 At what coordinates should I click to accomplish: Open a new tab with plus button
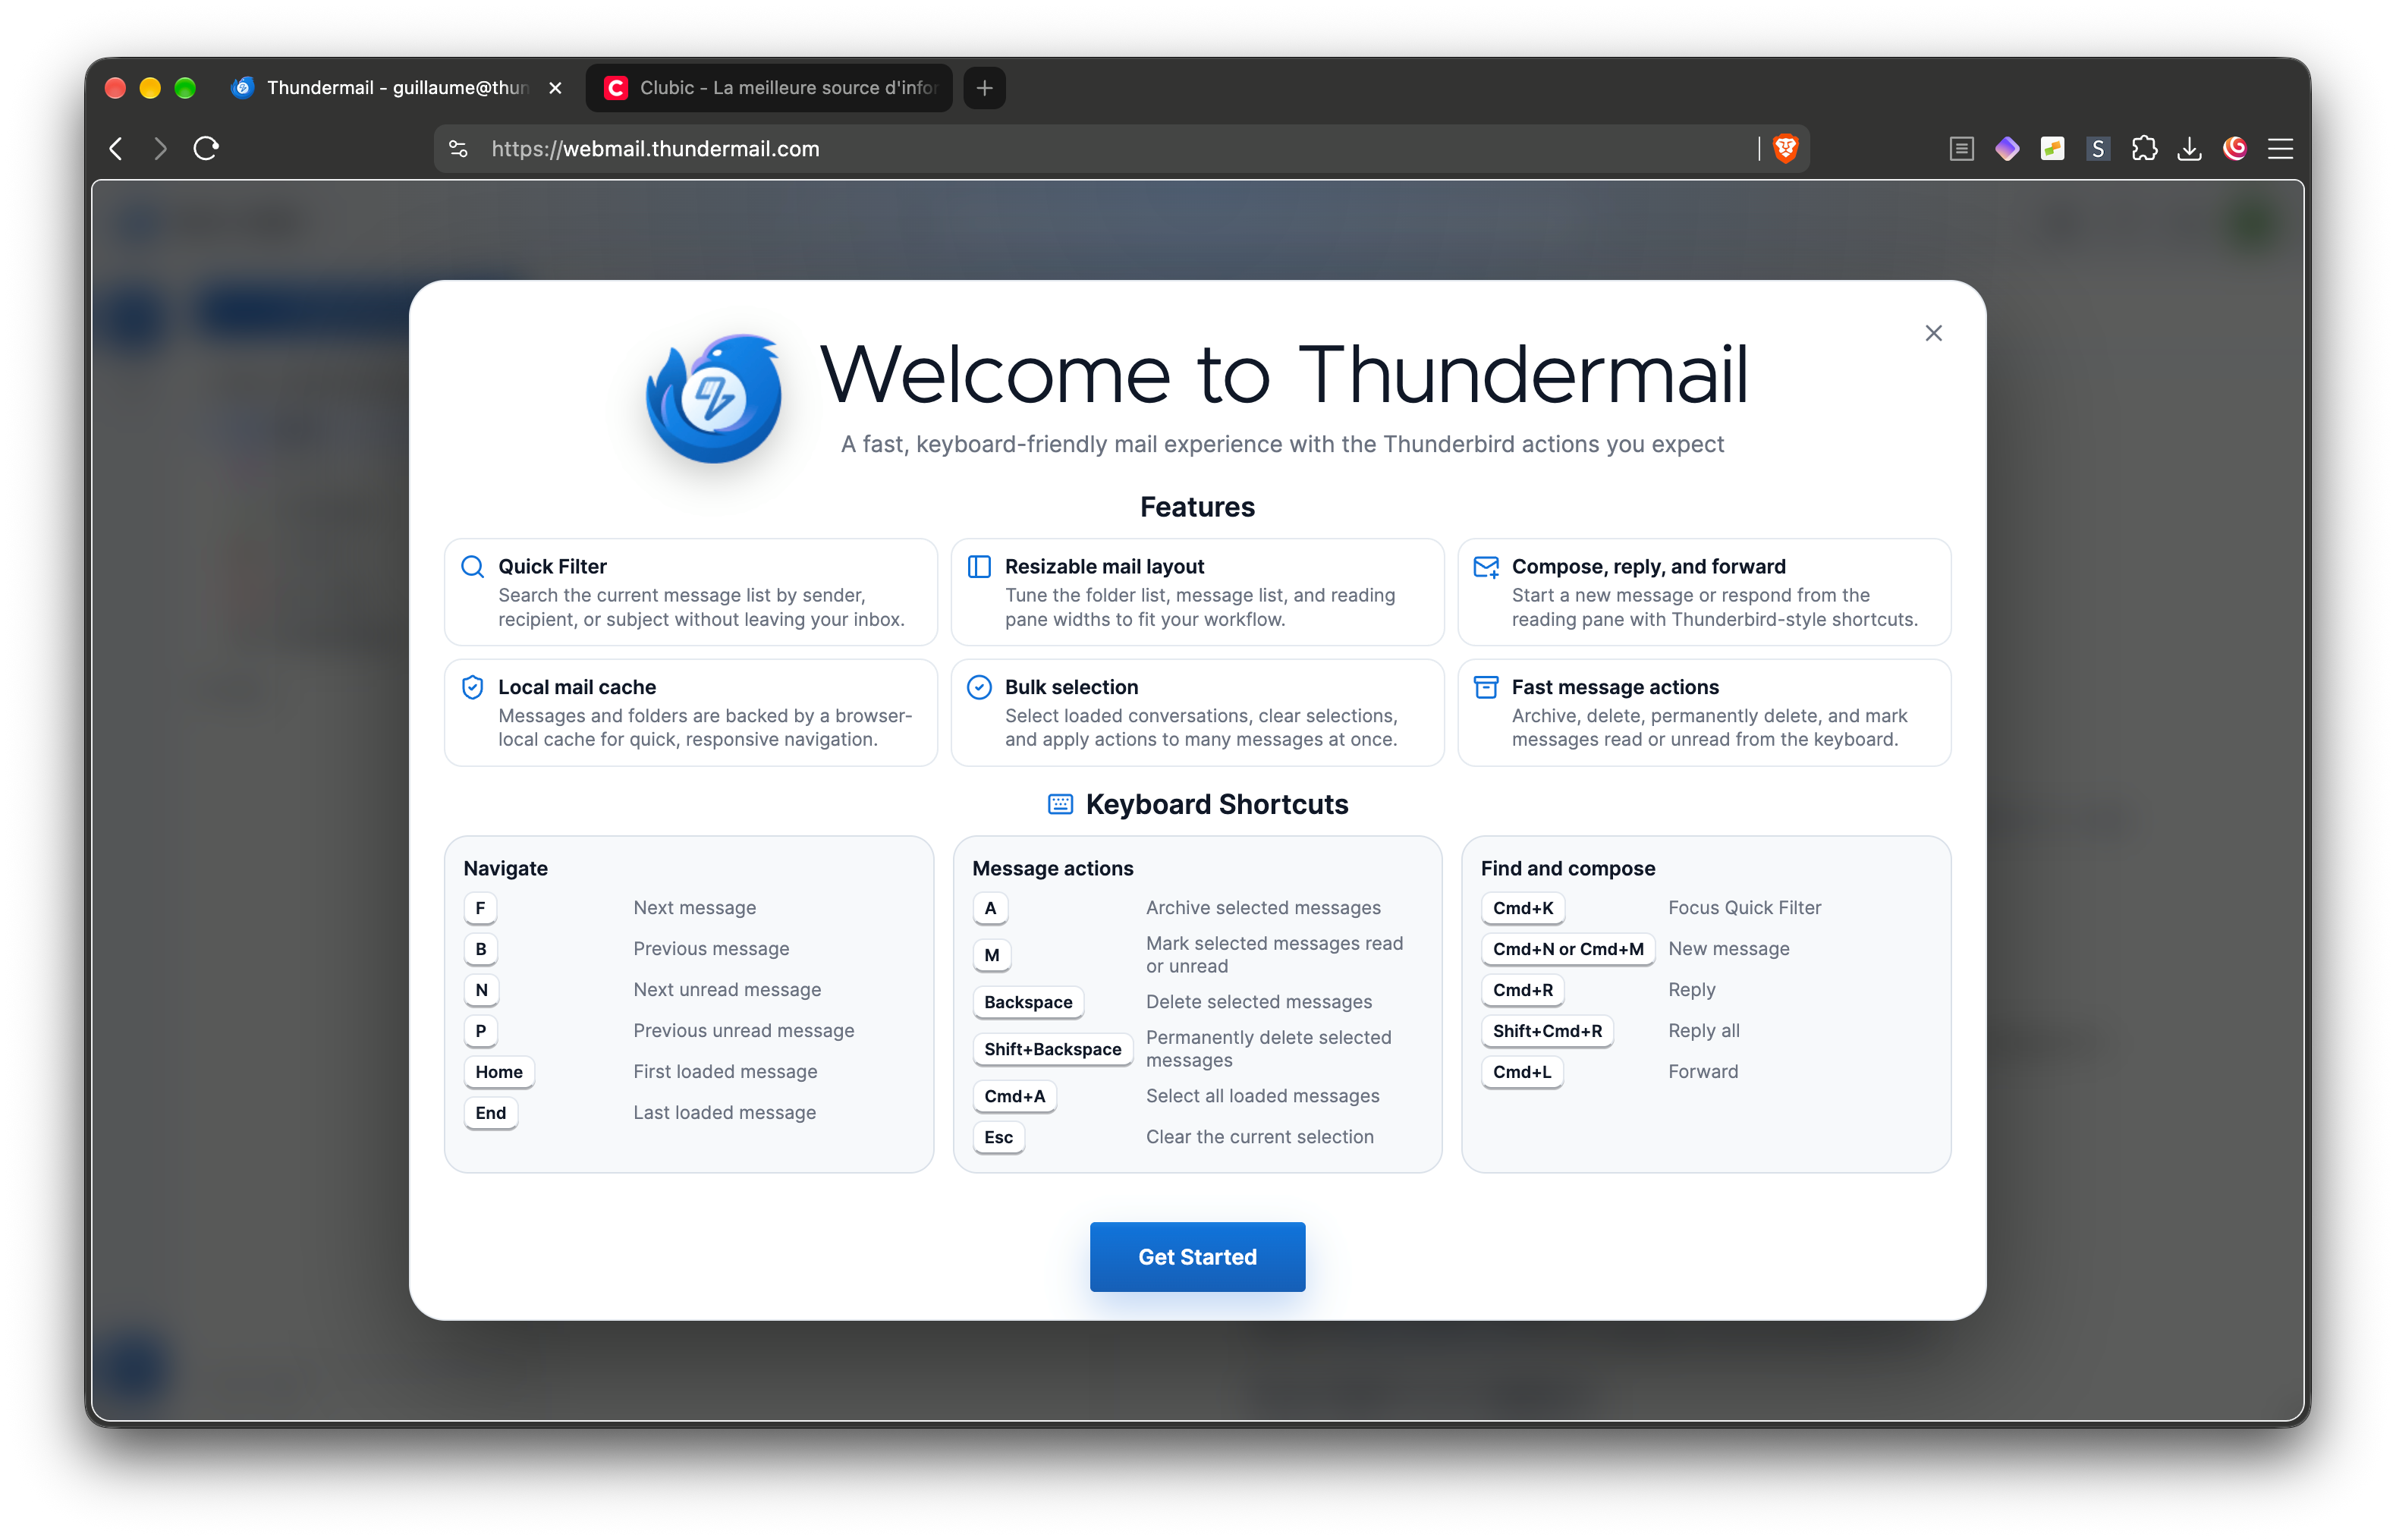(x=984, y=88)
